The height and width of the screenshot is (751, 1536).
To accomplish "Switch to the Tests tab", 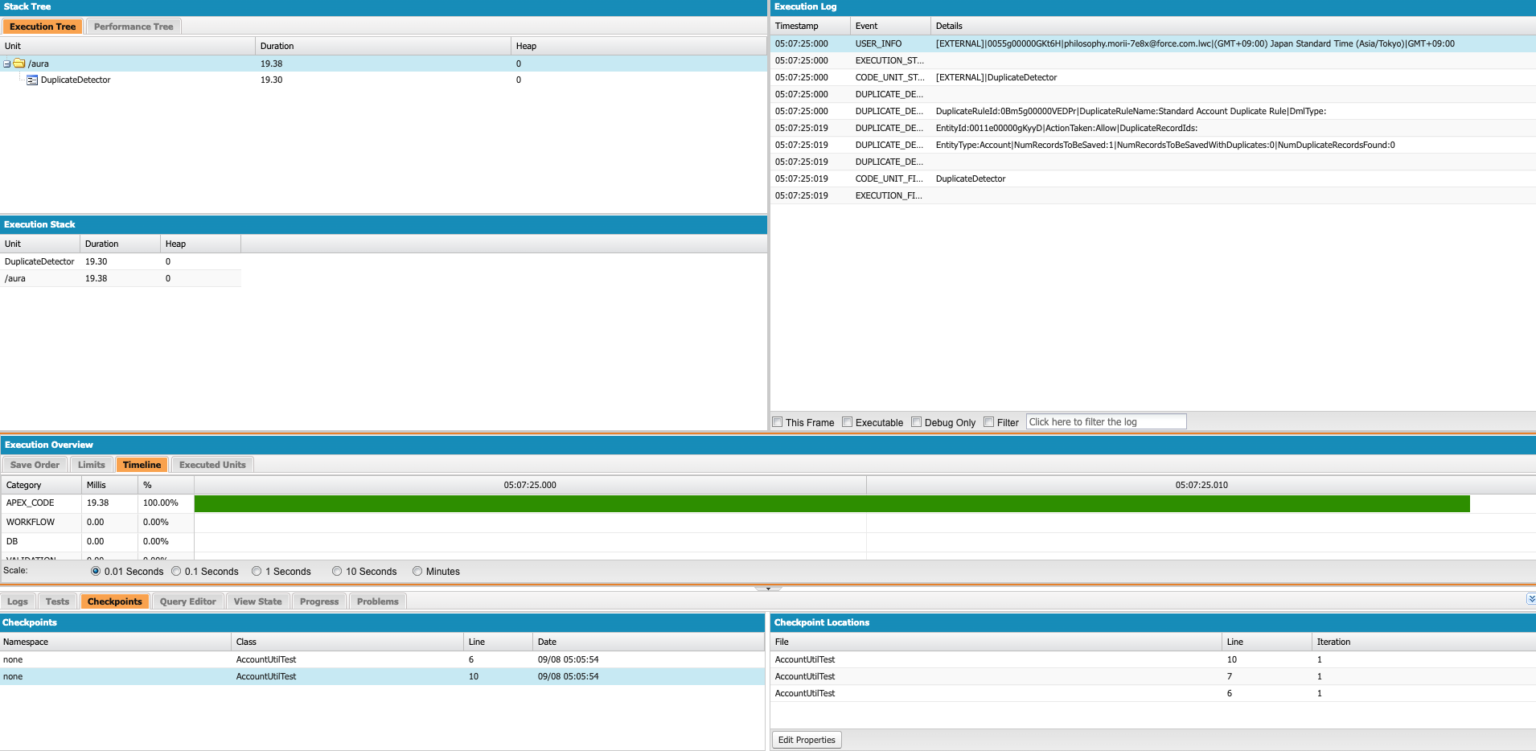I will pos(57,601).
